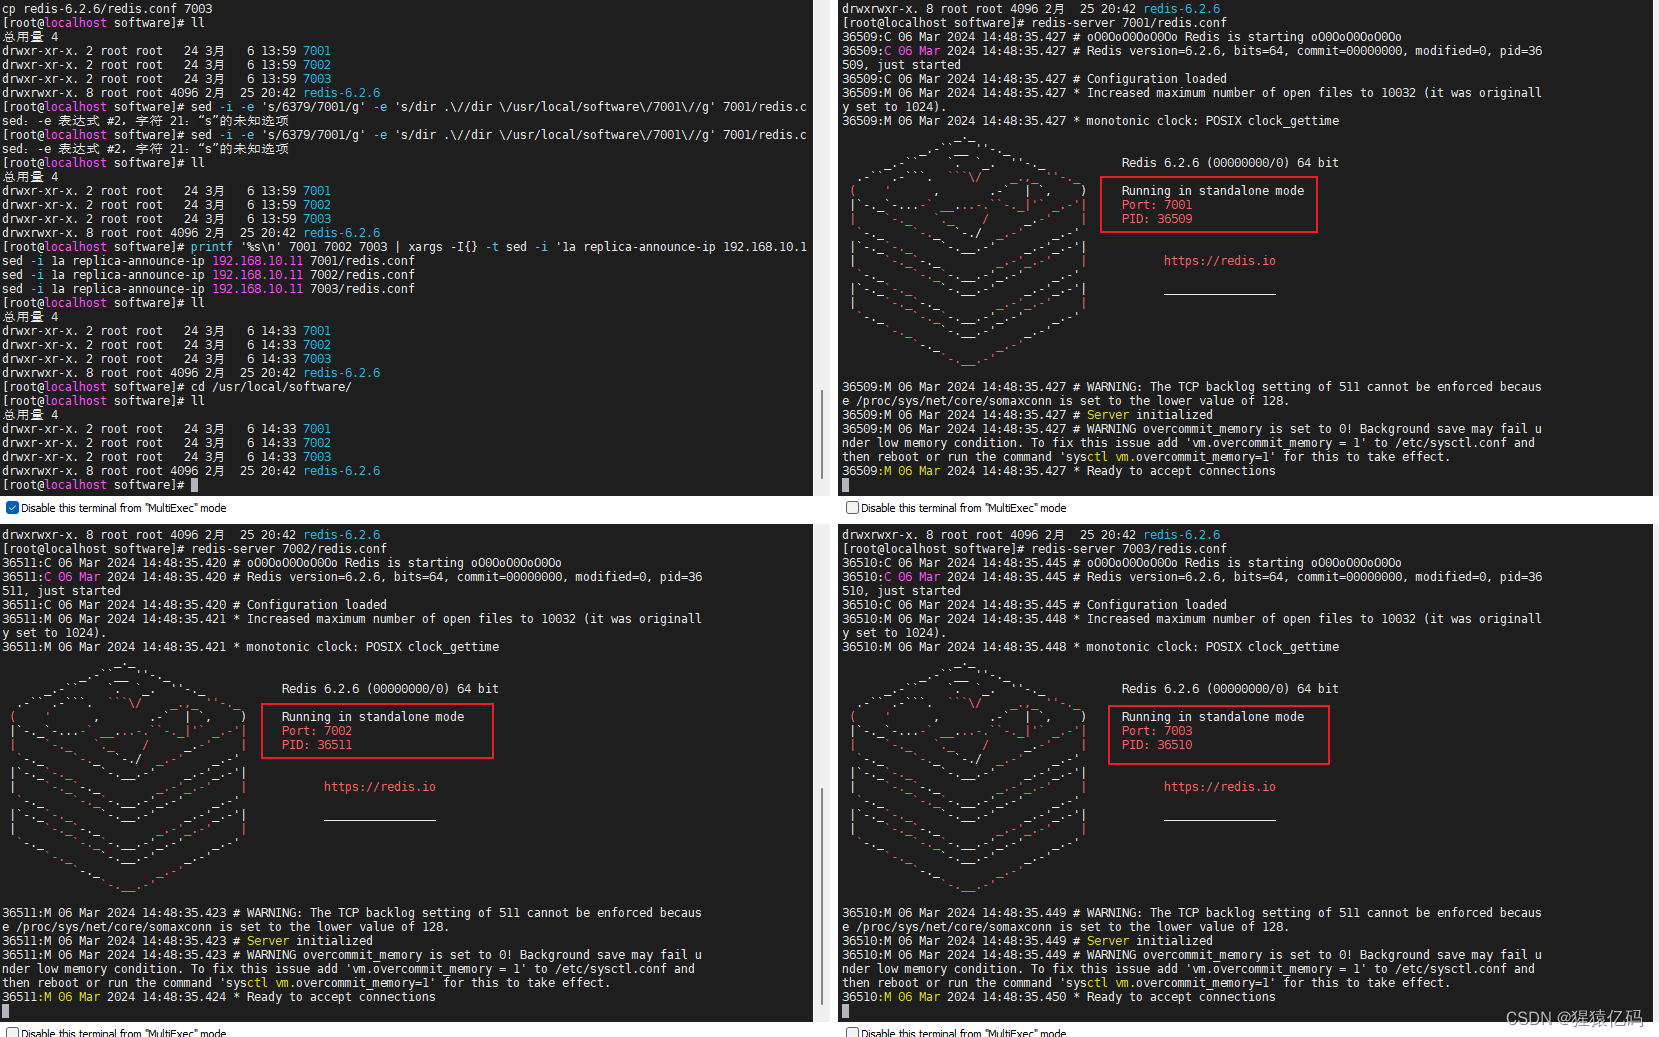Click the 'printf' xargs command line
Image resolution: width=1659 pixels, height=1037 pixels.
click(499, 247)
